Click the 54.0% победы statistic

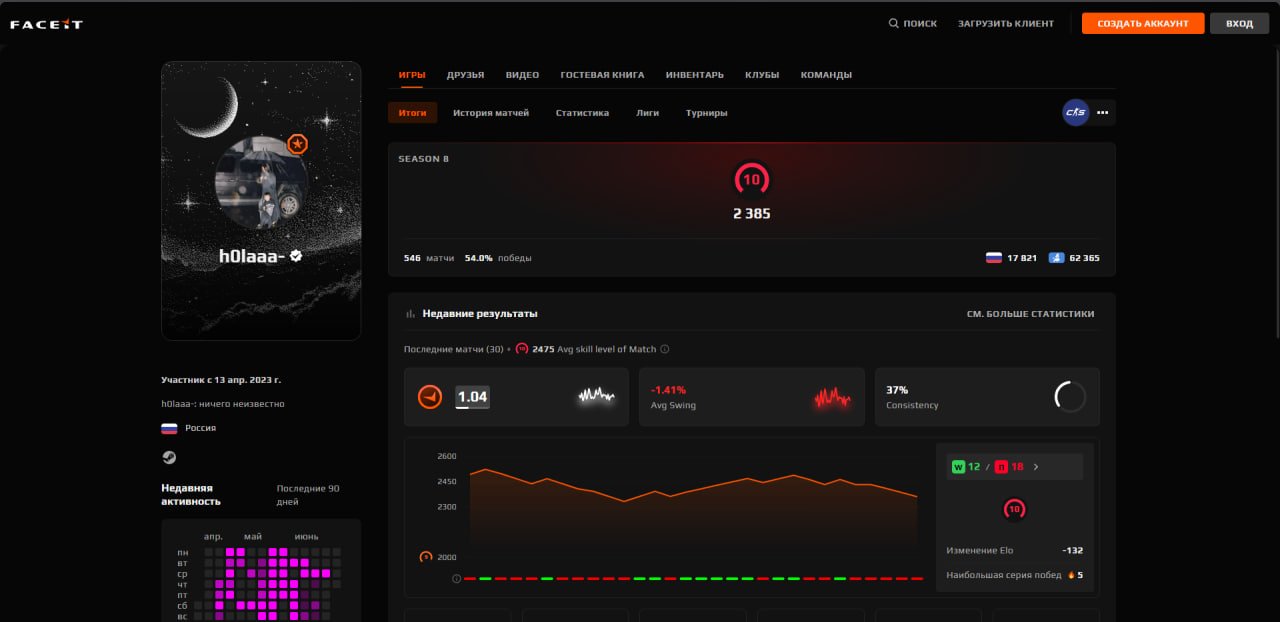(498, 258)
